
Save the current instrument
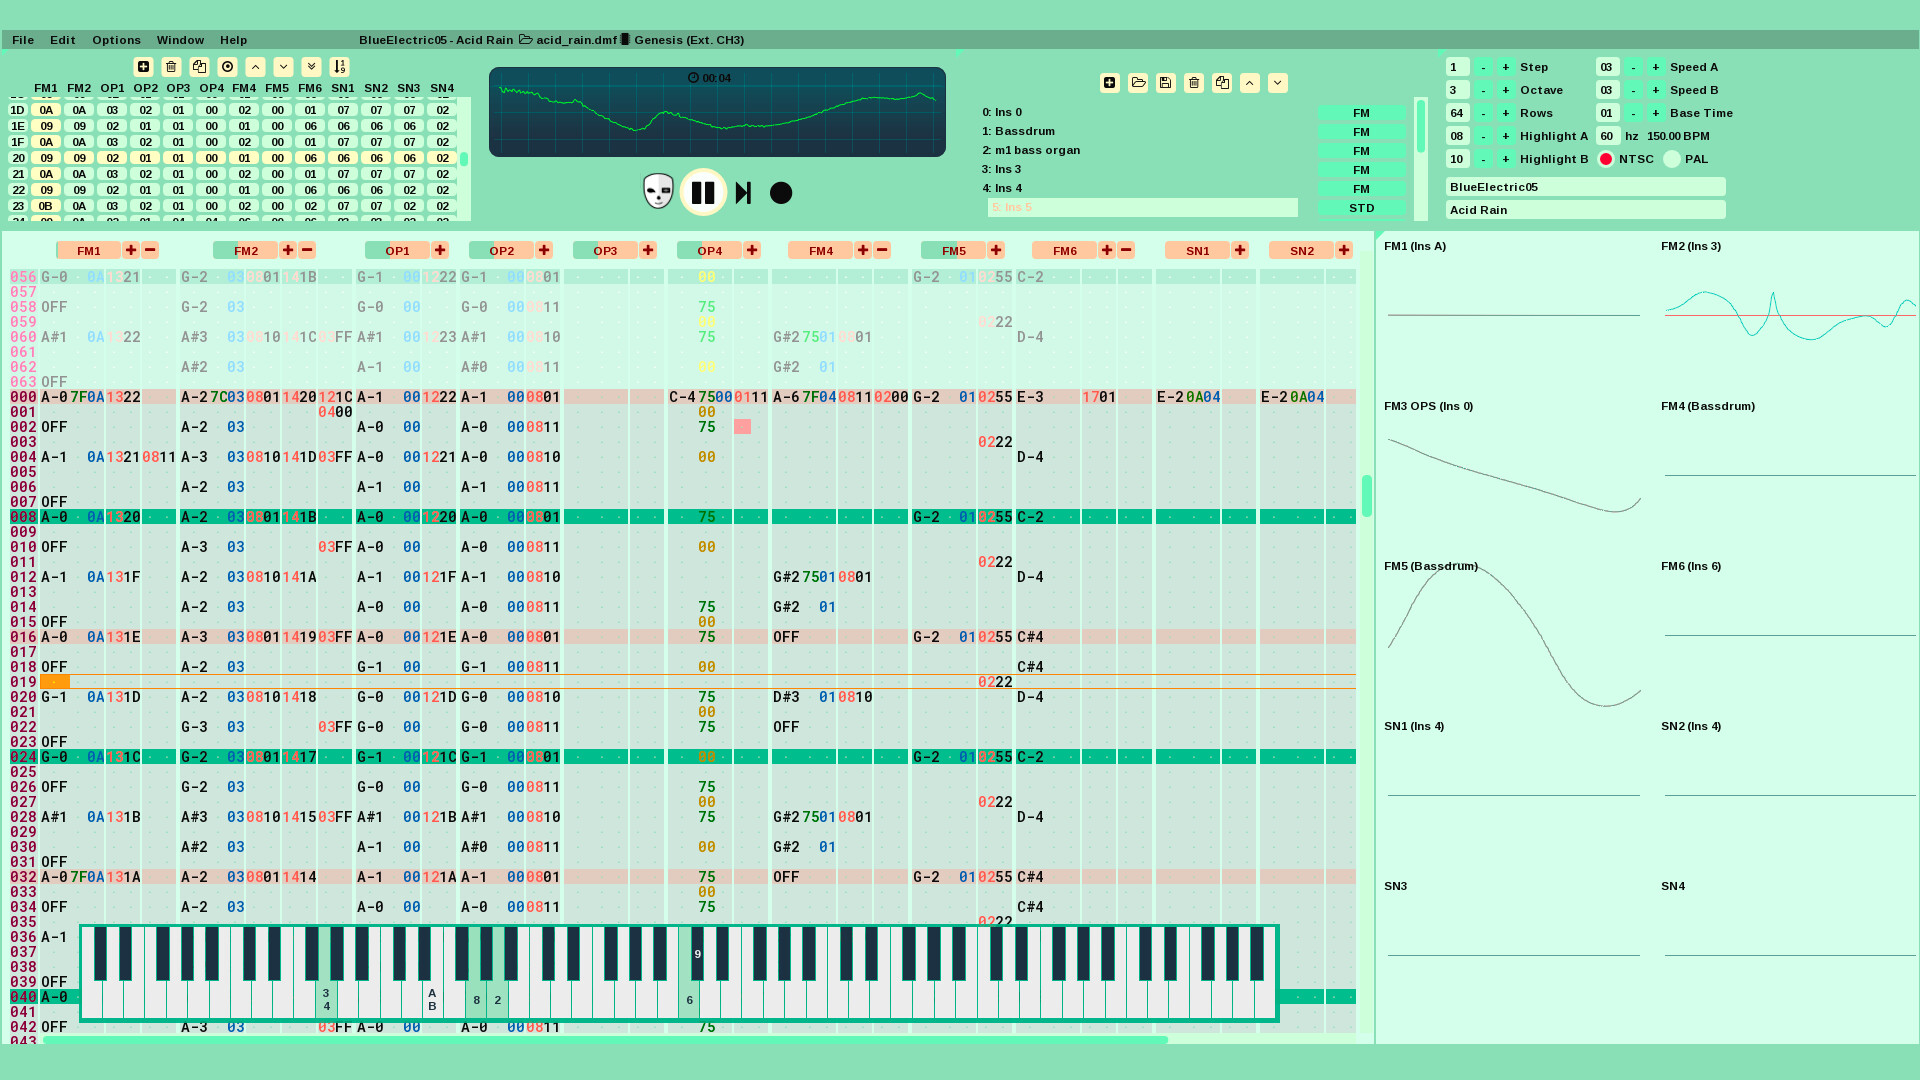coord(1166,83)
